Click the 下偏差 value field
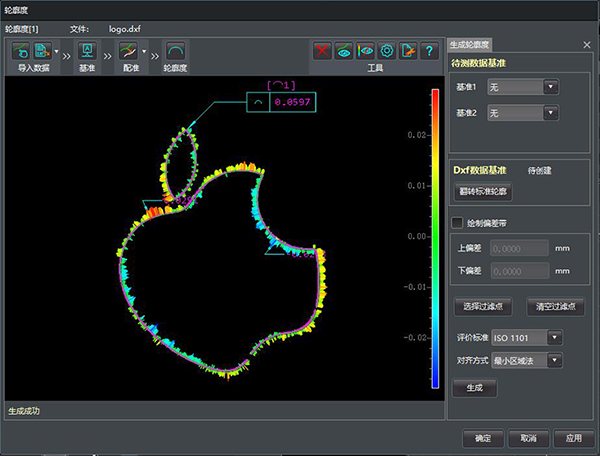The height and width of the screenshot is (456, 600). pos(519,271)
